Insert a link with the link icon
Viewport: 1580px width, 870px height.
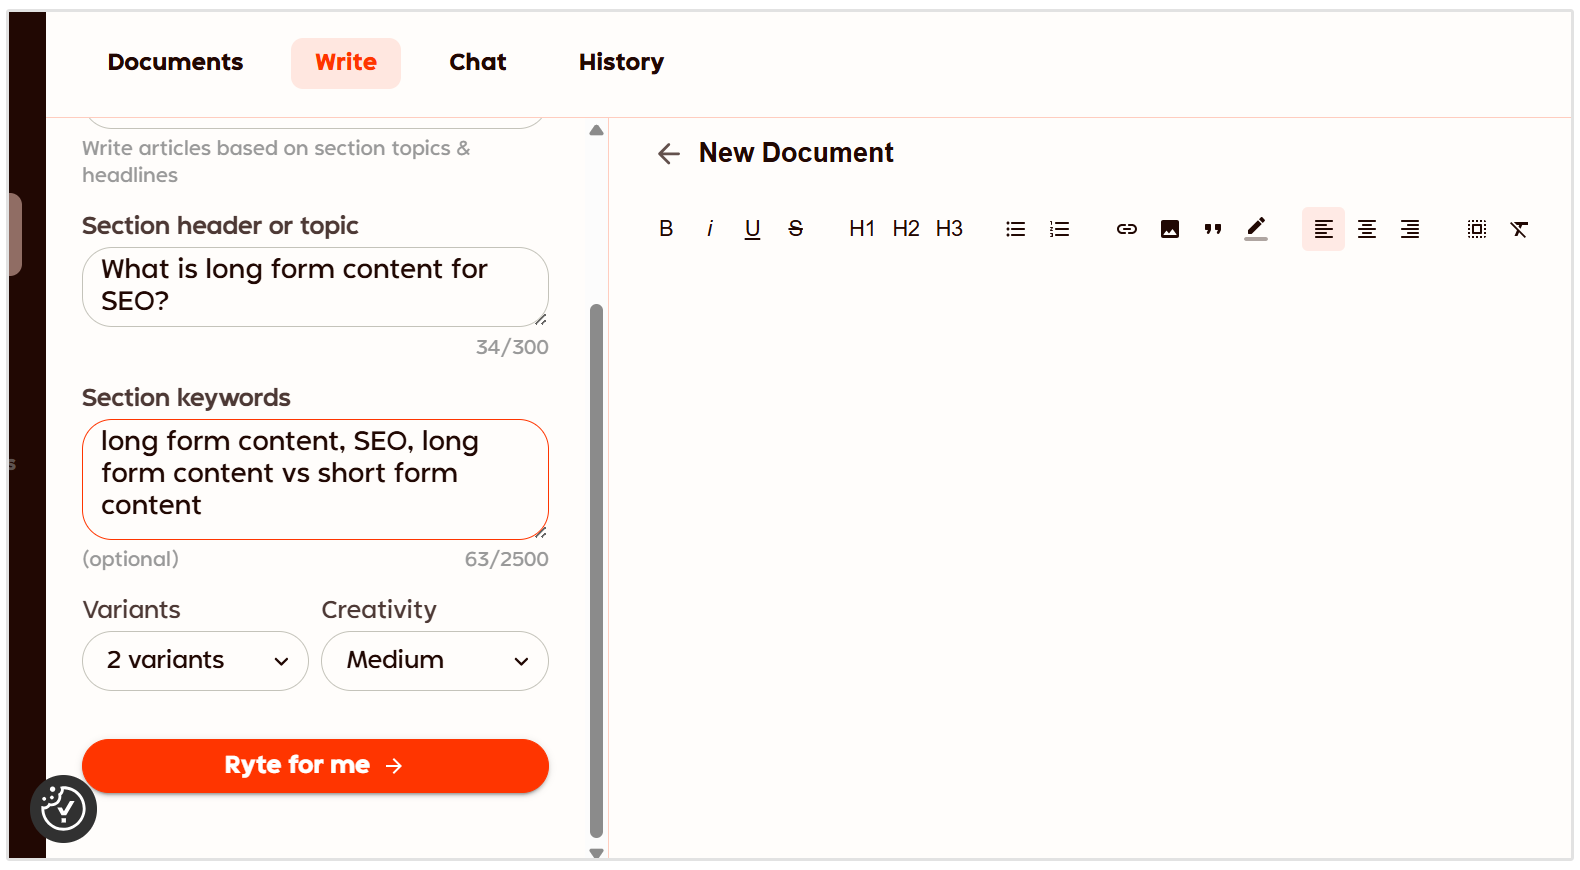tap(1127, 229)
